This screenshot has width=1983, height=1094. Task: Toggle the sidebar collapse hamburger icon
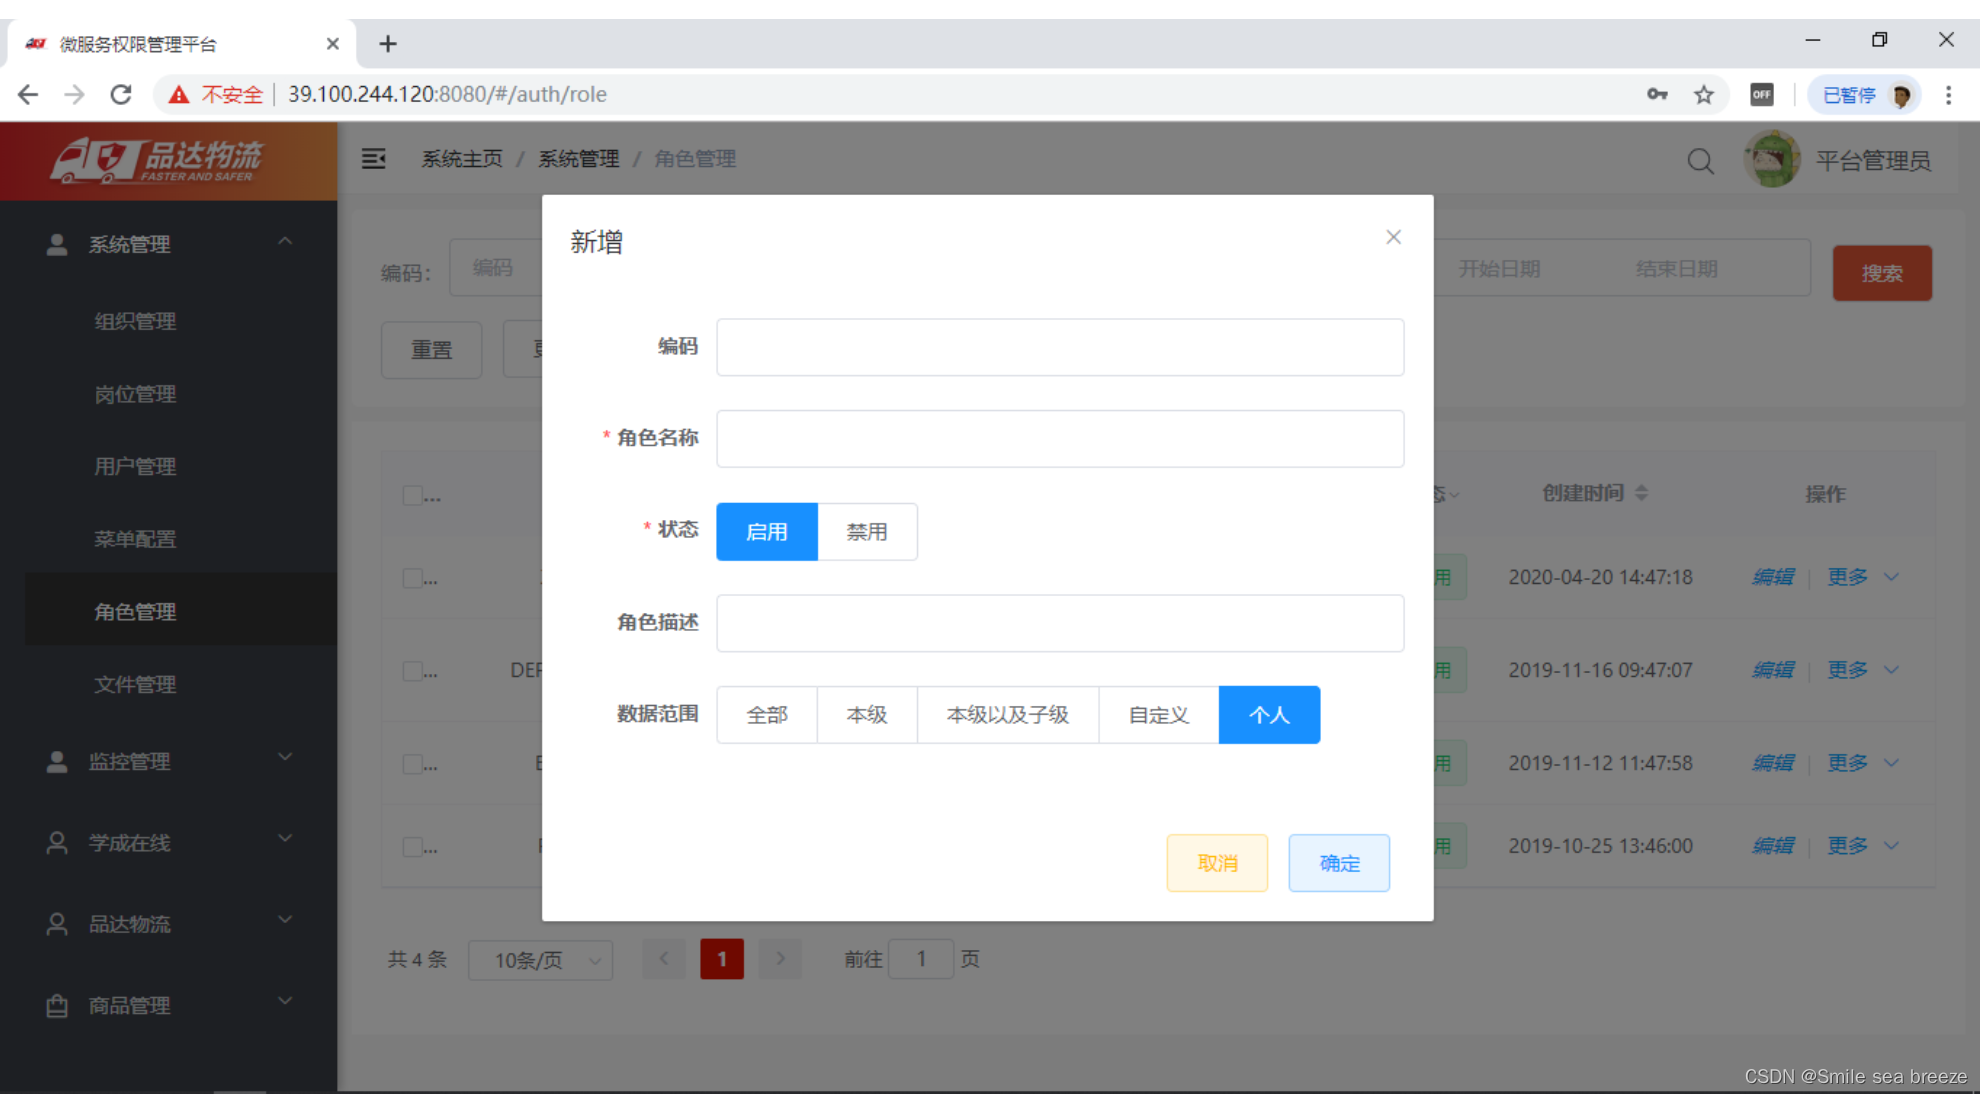tap(373, 158)
